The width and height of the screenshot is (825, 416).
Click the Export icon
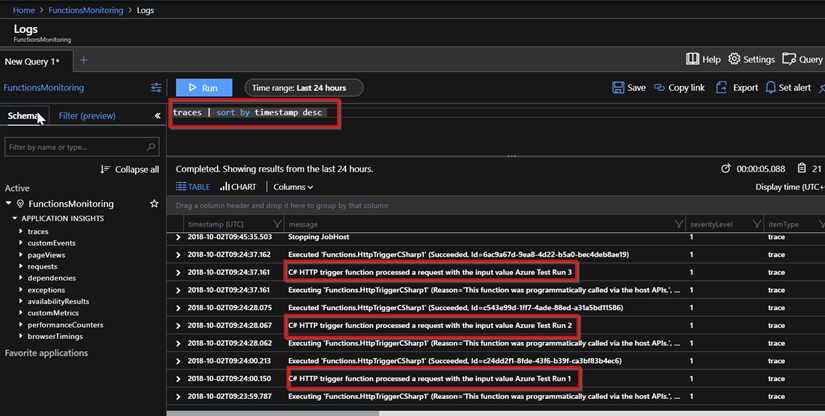(721, 88)
